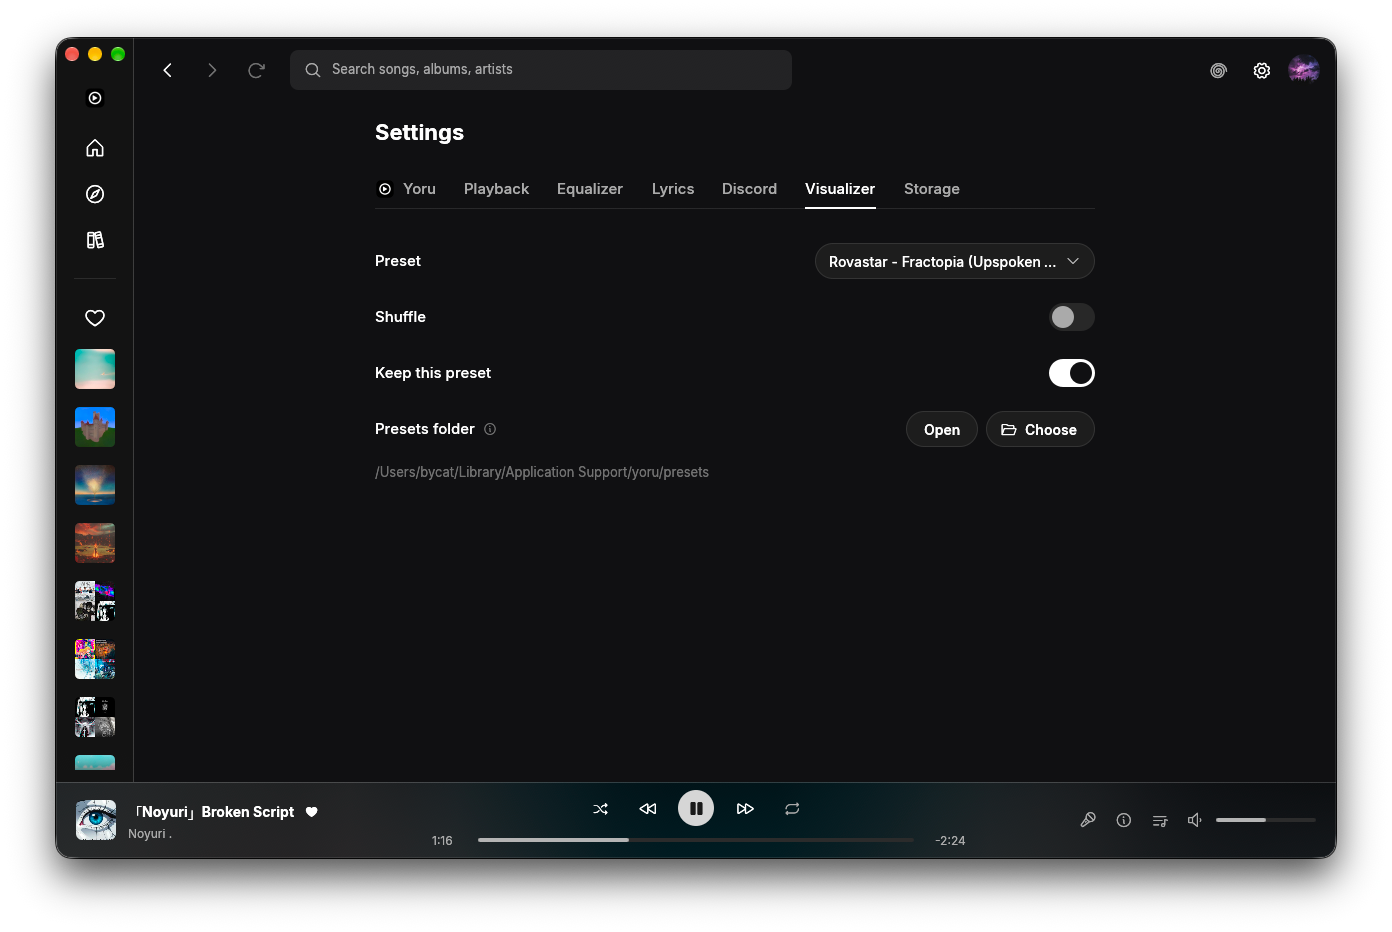Toggle repeat in the player bar

[792, 809]
